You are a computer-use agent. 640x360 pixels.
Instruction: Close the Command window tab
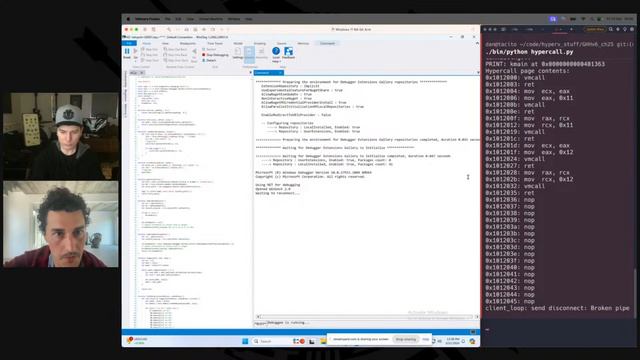click(x=280, y=73)
